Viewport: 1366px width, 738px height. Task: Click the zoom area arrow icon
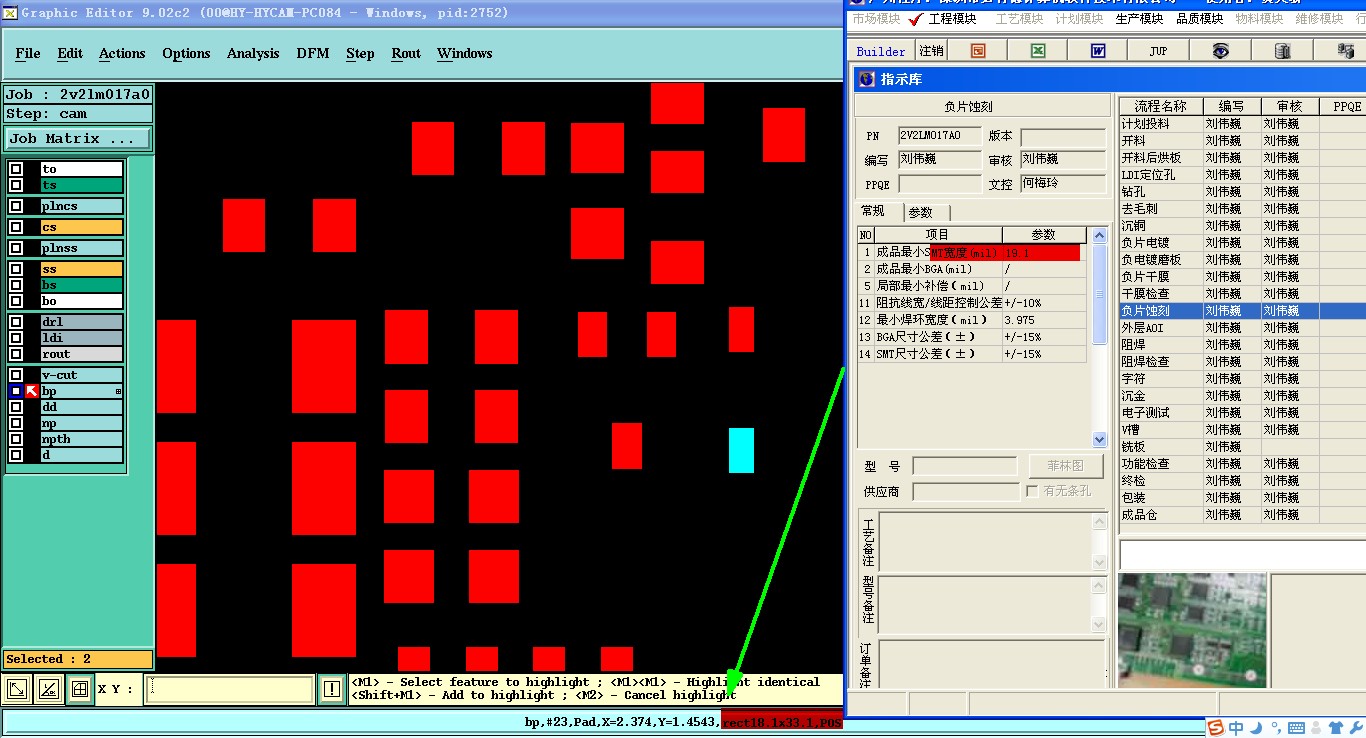coord(18,689)
